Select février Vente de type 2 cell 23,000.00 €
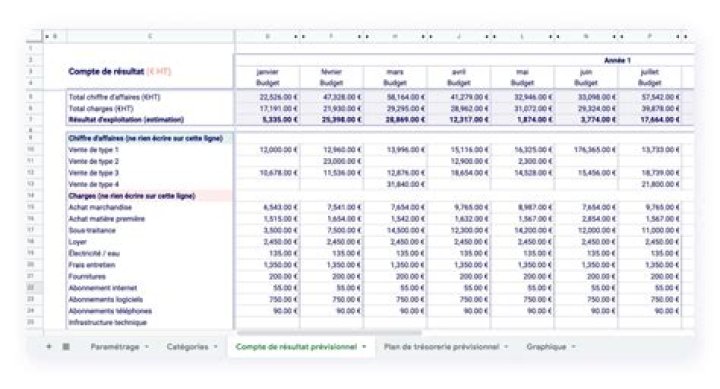The height and width of the screenshot is (389, 720). click(x=332, y=161)
